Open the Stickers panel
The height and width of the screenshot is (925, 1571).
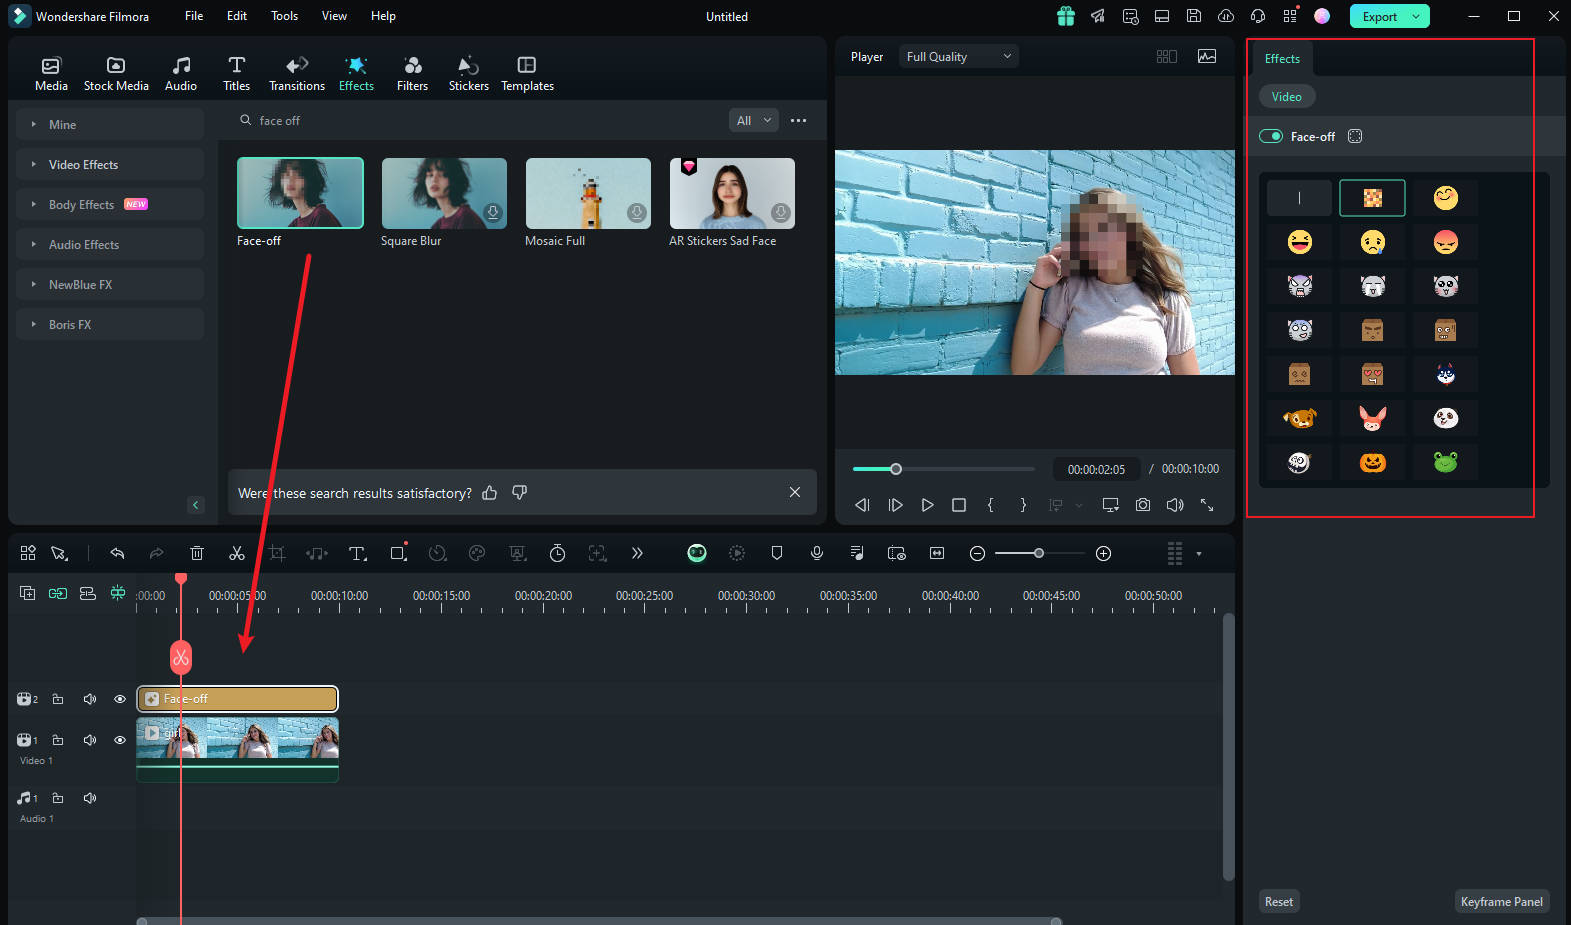[x=468, y=73]
